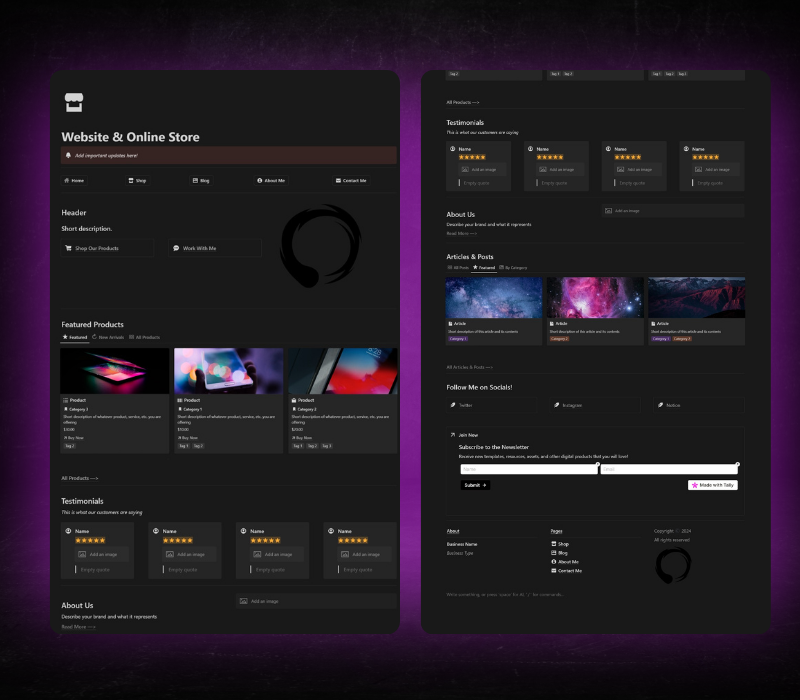The width and height of the screenshot is (800, 700).
Task: Click Add an image beside About Us in right panel
Action: [x=673, y=211]
